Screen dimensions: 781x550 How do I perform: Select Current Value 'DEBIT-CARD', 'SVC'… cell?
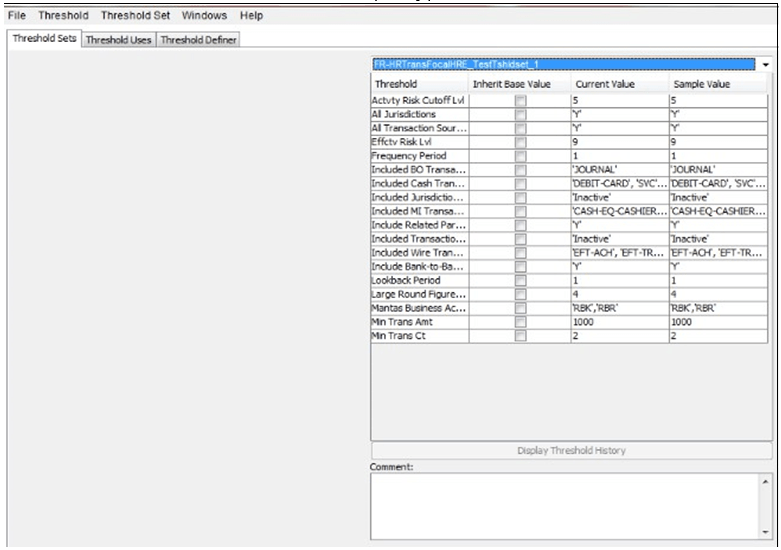point(620,184)
